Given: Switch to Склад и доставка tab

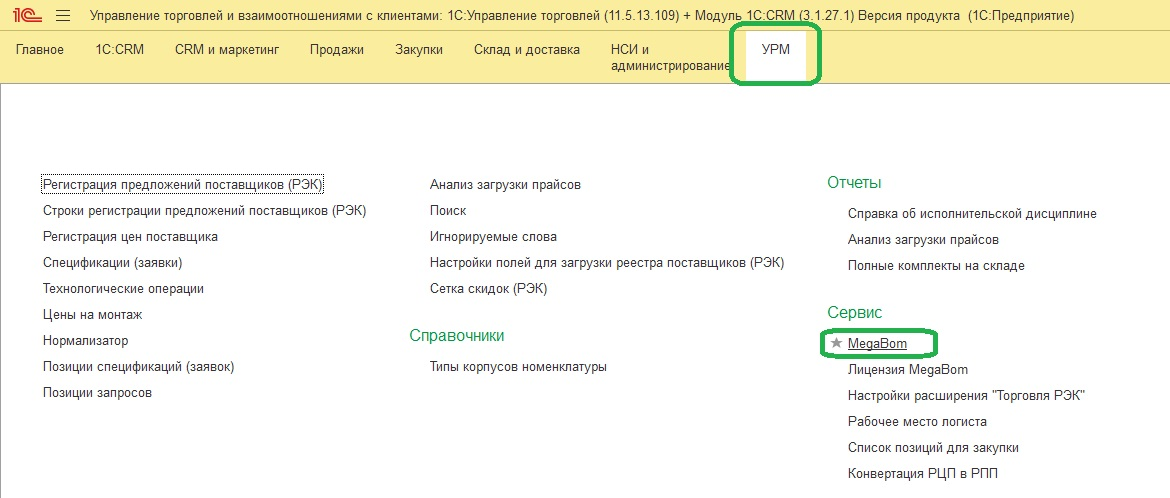Looking at the screenshot, I should click(x=526, y=50).
